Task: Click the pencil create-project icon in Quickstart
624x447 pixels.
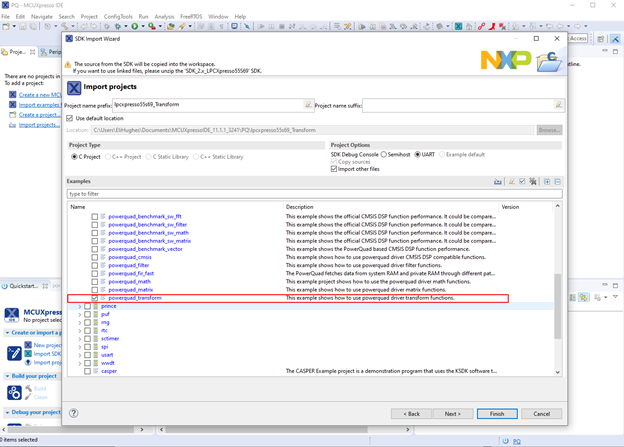Action: [x=14, y=353]
